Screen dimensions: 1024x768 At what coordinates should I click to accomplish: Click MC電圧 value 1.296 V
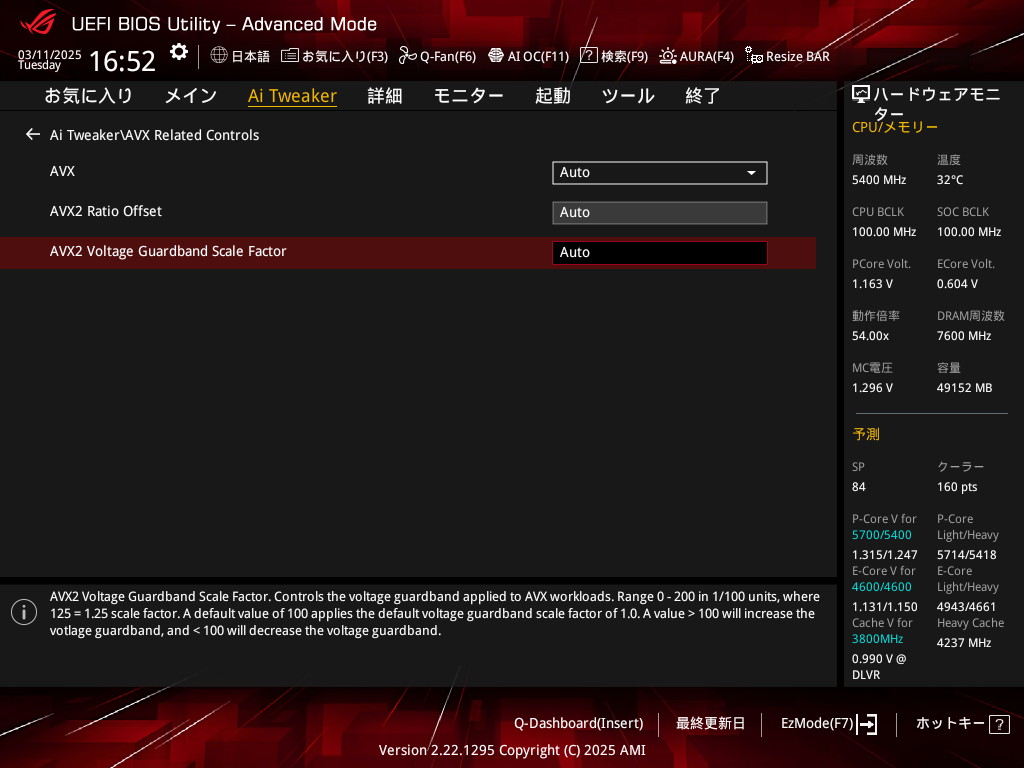[x=872, y=388]
